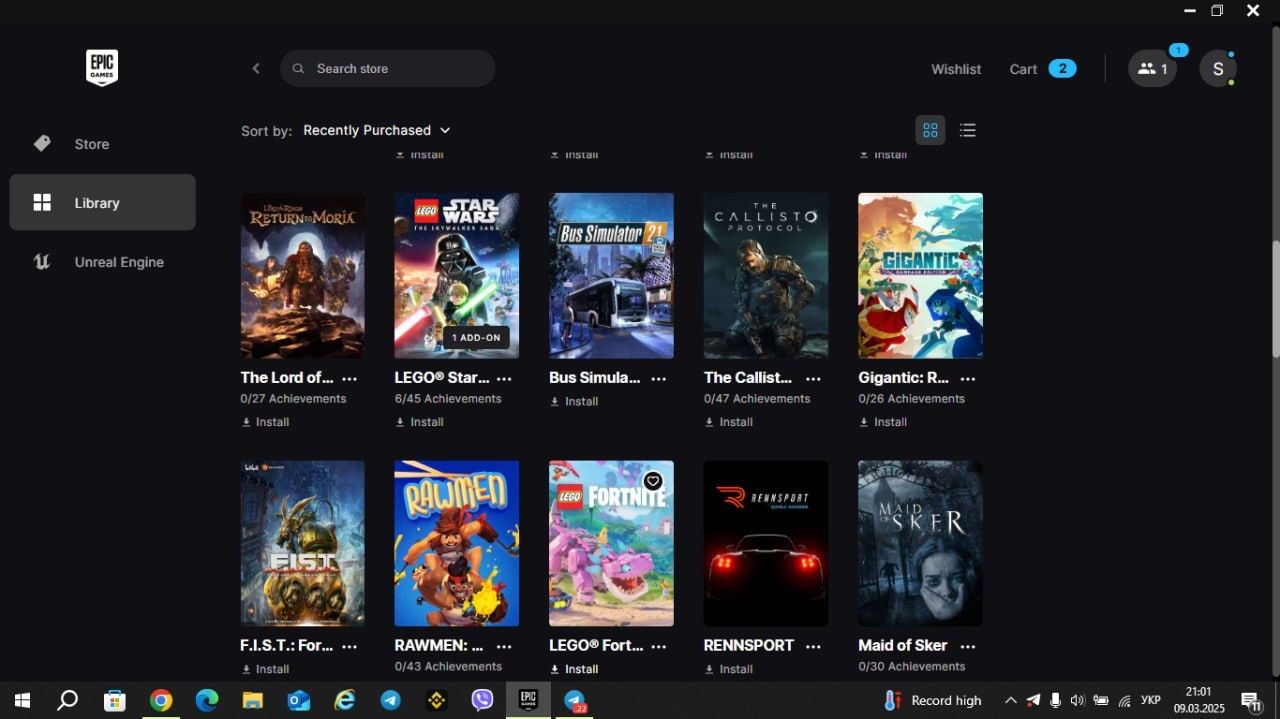Click the Search store input field
This screenshot has width=1280, height=719.
[388, 69]
